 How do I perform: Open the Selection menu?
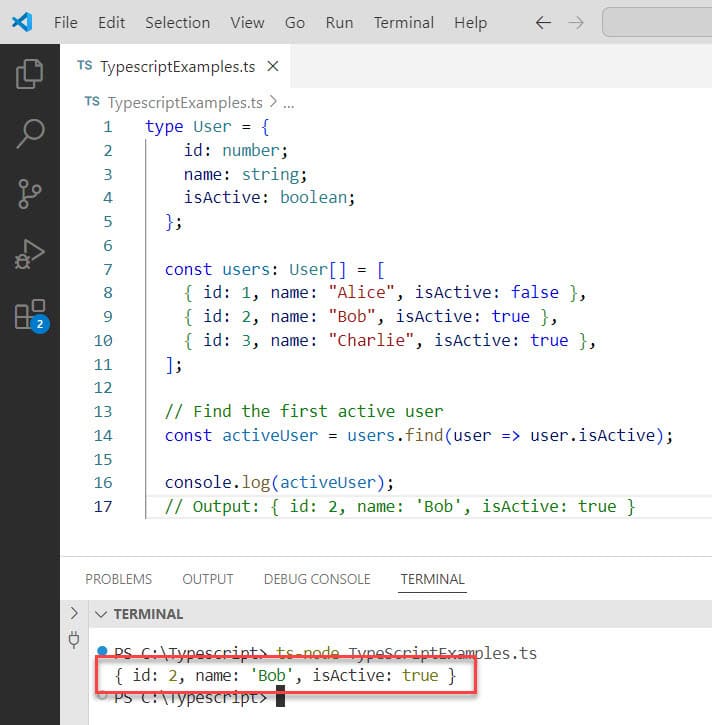[178, 23]
